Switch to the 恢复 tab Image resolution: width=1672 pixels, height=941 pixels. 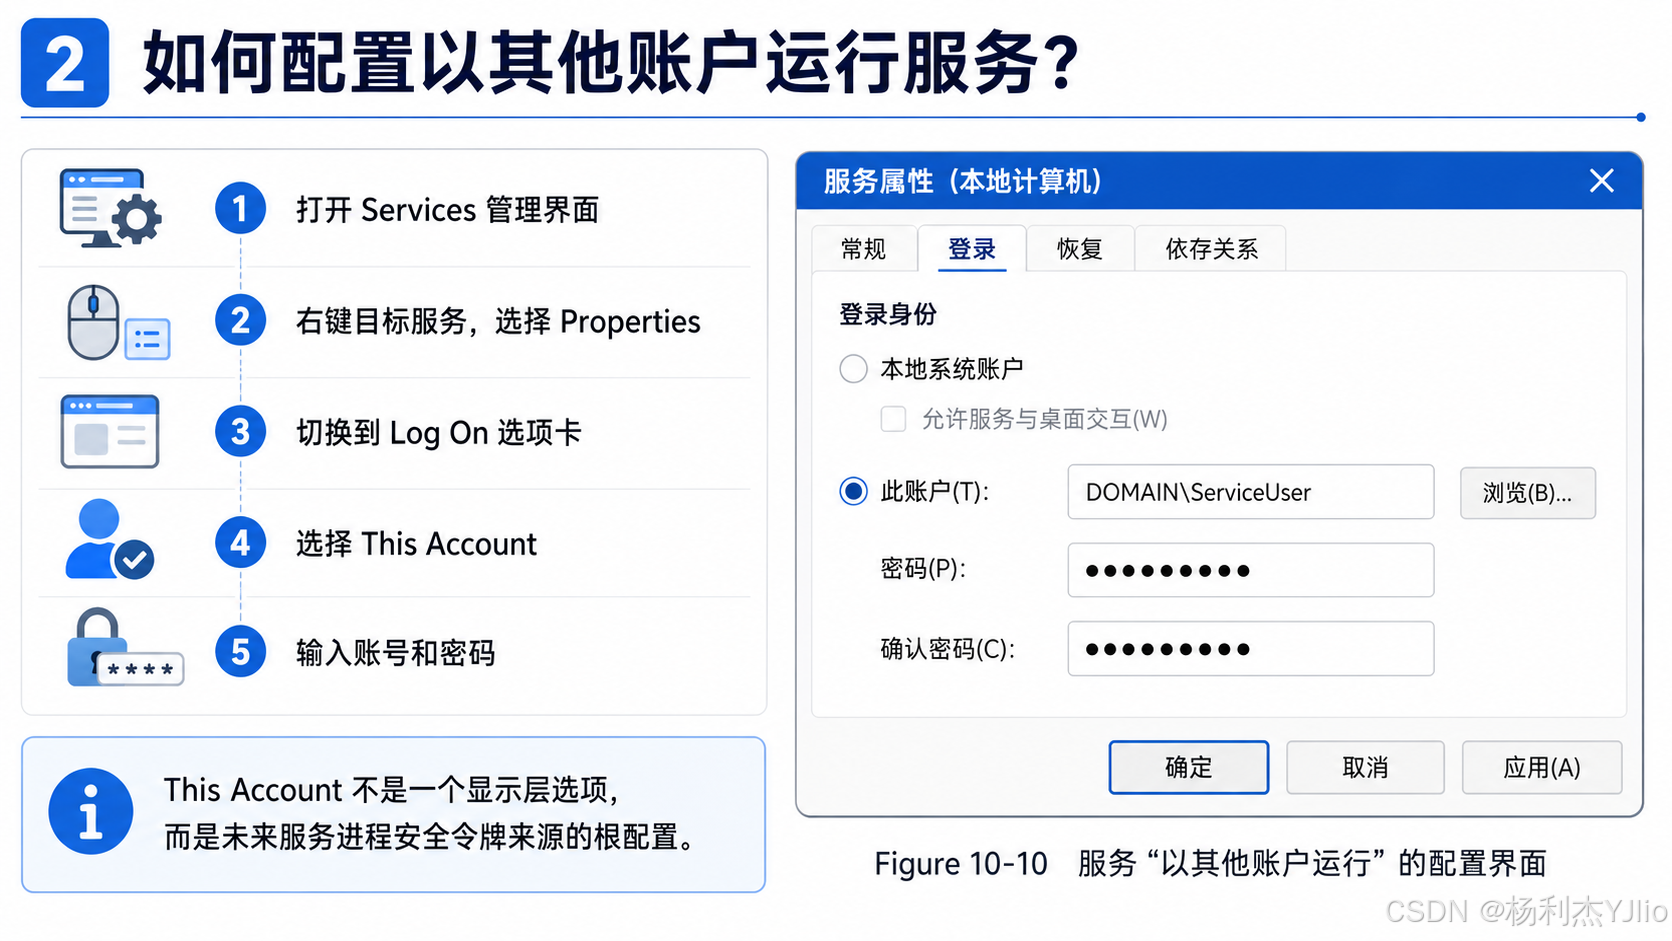point(1080,249)
